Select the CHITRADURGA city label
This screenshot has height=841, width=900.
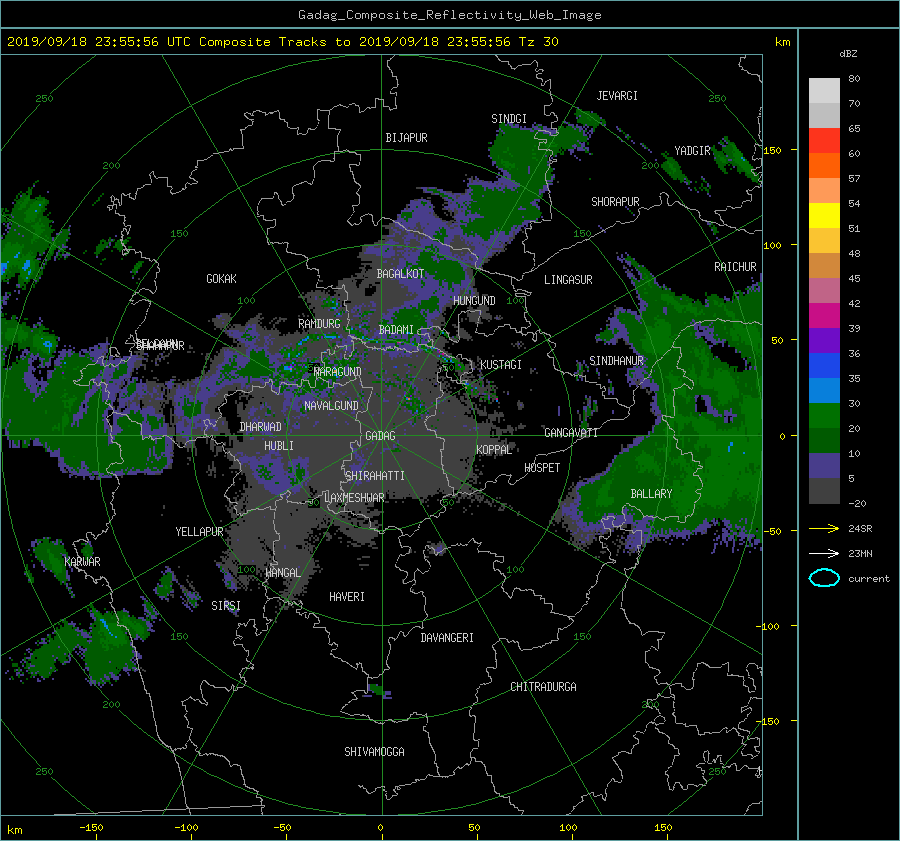click(x=544, y=687)
